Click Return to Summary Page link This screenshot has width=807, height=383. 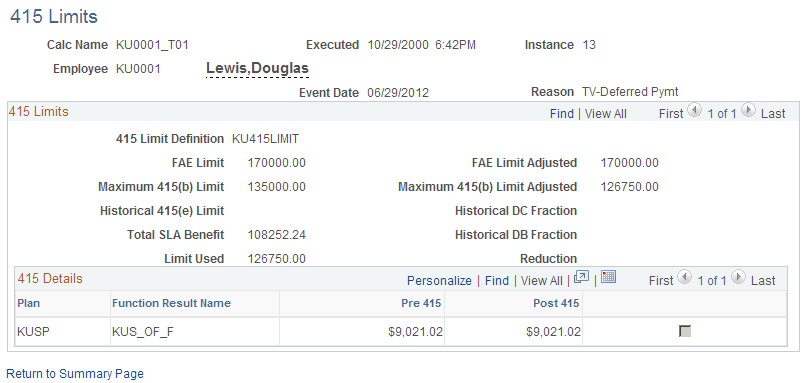(x=75, y=374)
